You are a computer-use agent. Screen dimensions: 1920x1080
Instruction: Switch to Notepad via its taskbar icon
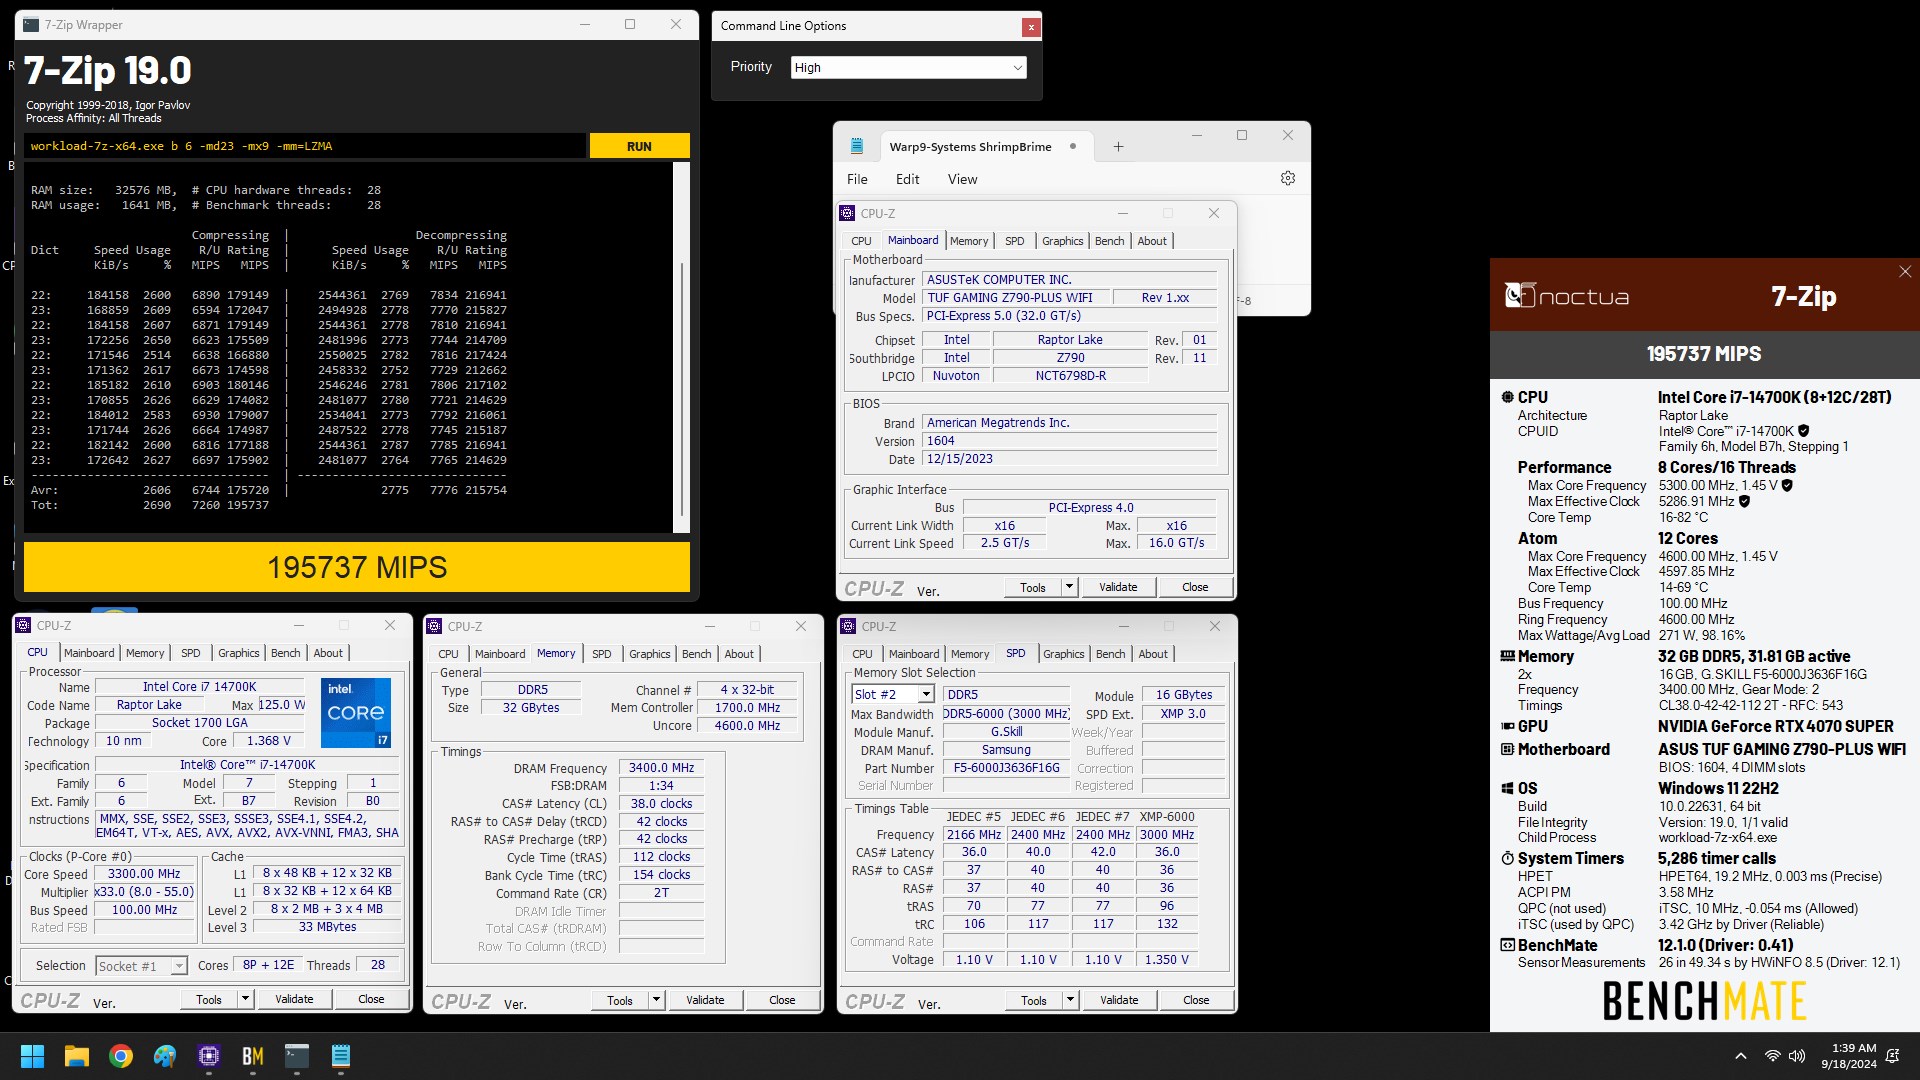[341, 1056]
